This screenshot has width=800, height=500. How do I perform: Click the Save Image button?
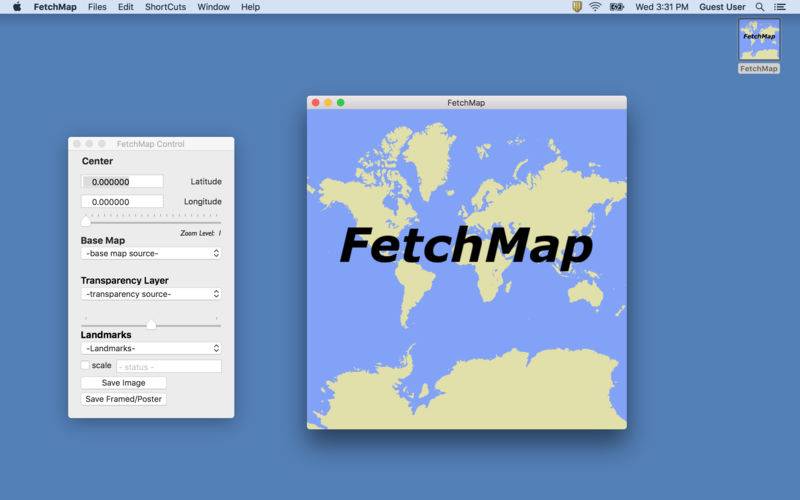pyautogui.click(x=123, y=383)
